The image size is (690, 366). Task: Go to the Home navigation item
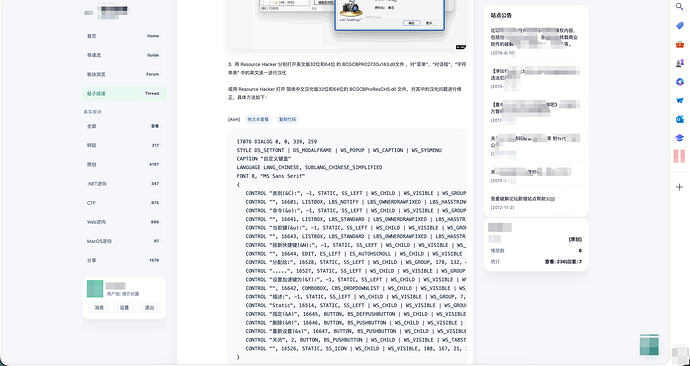point(124,36)
